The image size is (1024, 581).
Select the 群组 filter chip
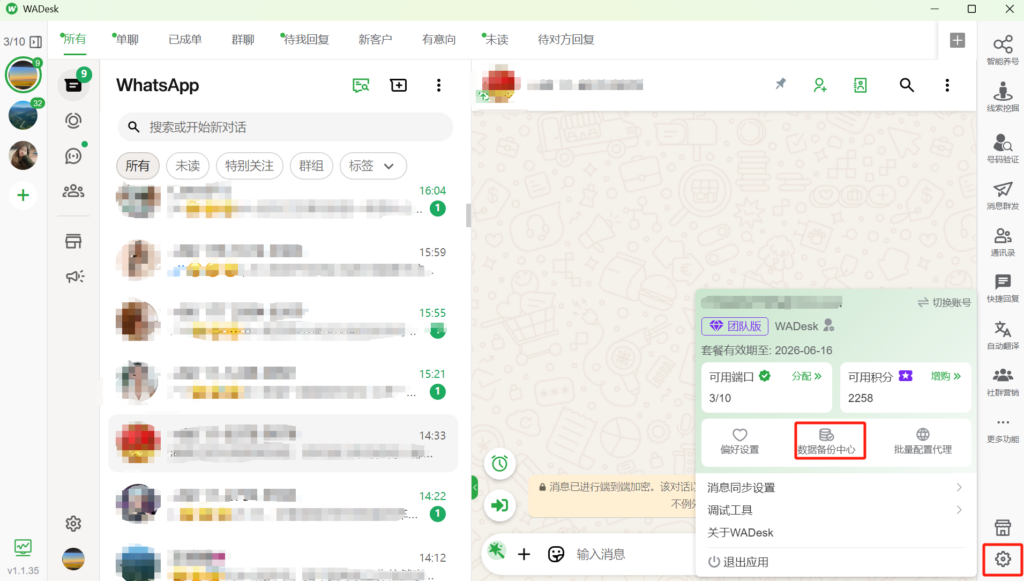[312, 166]
